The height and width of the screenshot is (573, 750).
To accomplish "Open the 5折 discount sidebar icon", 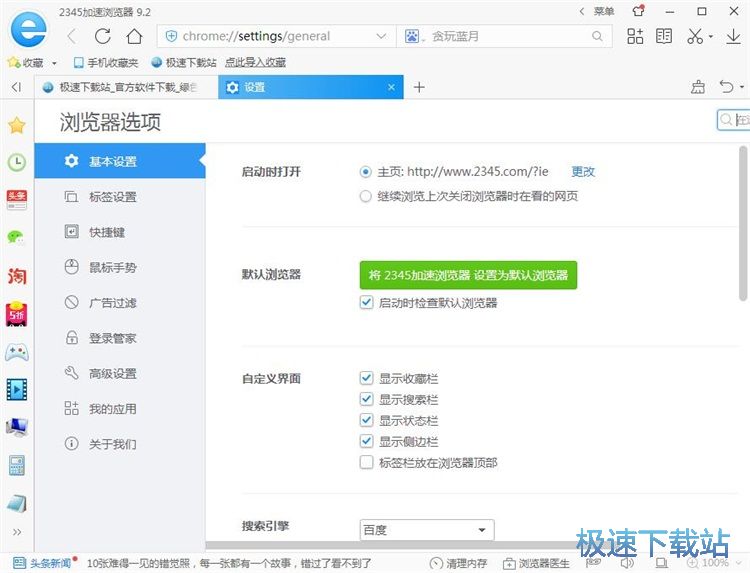I will point(17,314).
